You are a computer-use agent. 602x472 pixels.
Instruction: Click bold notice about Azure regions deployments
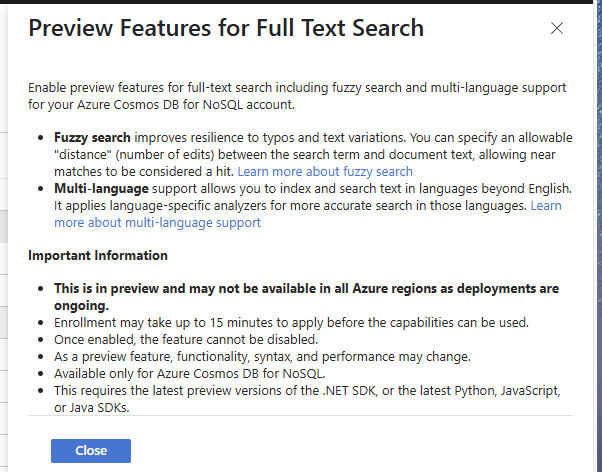click(306, 296)
